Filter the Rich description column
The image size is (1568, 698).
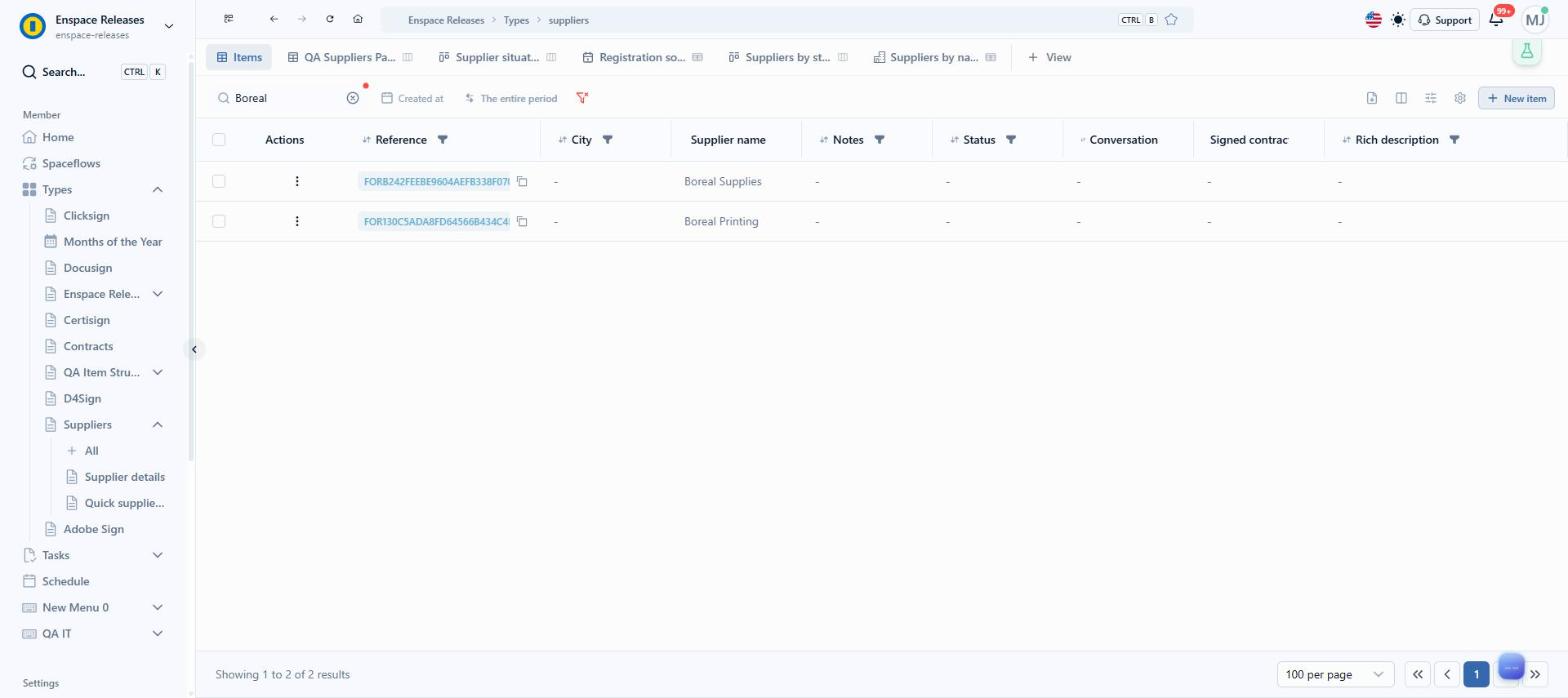[1455, 140]
